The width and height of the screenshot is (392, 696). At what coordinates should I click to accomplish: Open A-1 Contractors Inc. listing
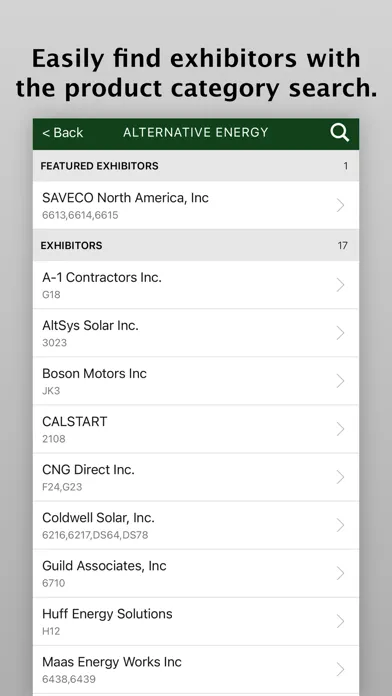[x=196, y=285]
